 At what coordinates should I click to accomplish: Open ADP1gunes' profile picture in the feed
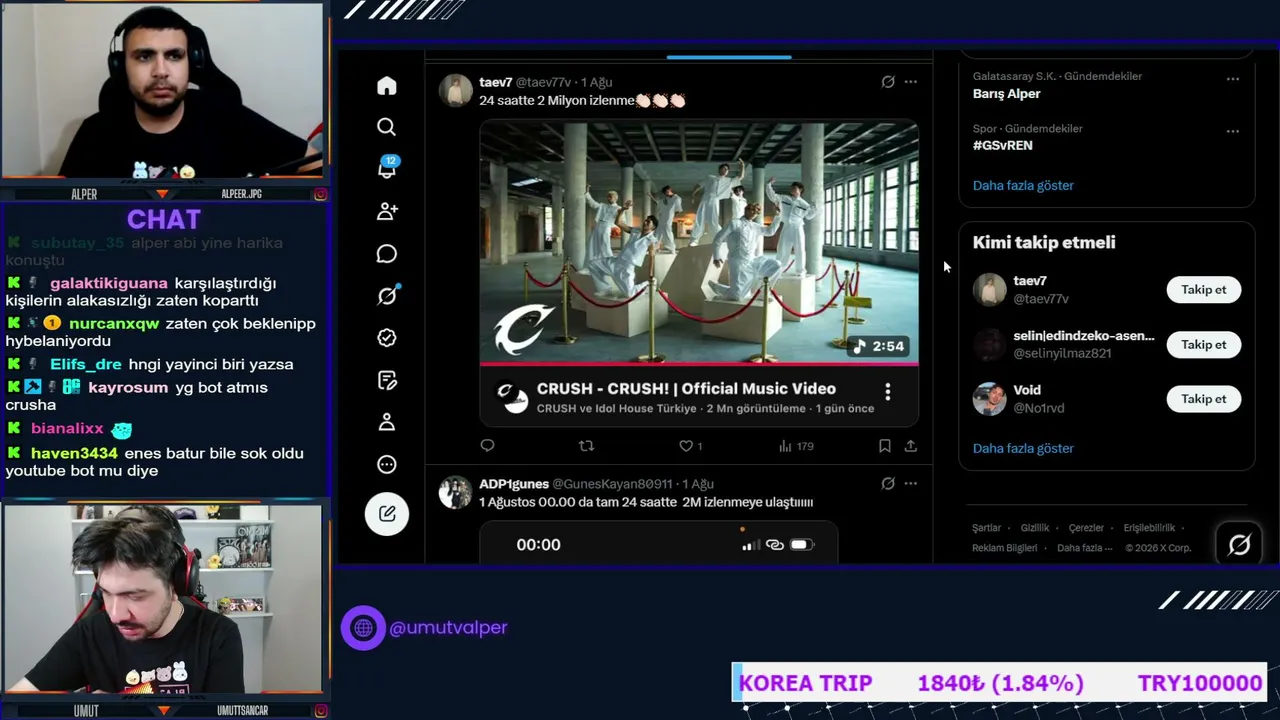click(456, 492)
